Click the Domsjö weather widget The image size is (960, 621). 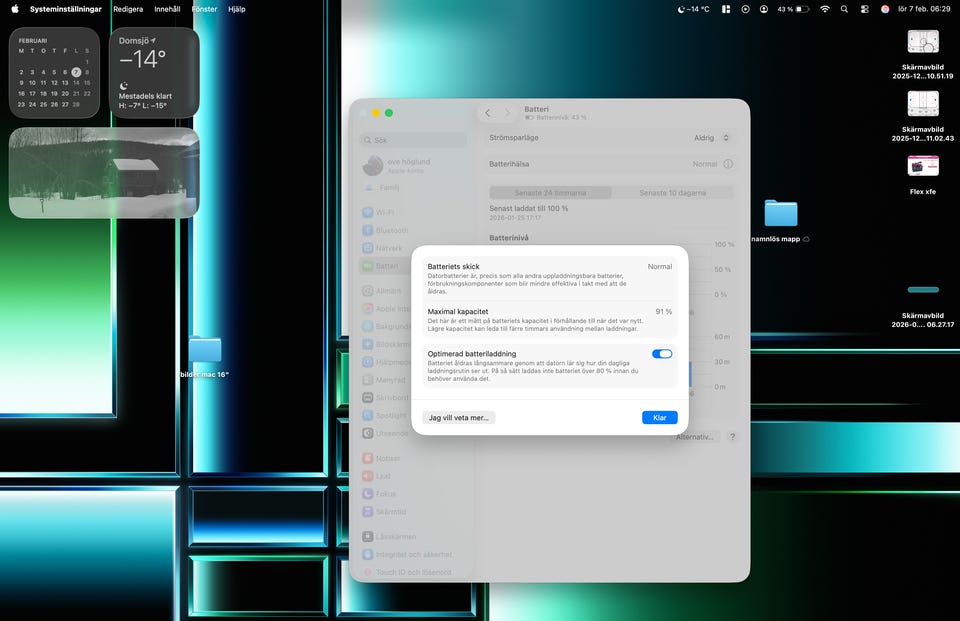click(x=154, y=73)
